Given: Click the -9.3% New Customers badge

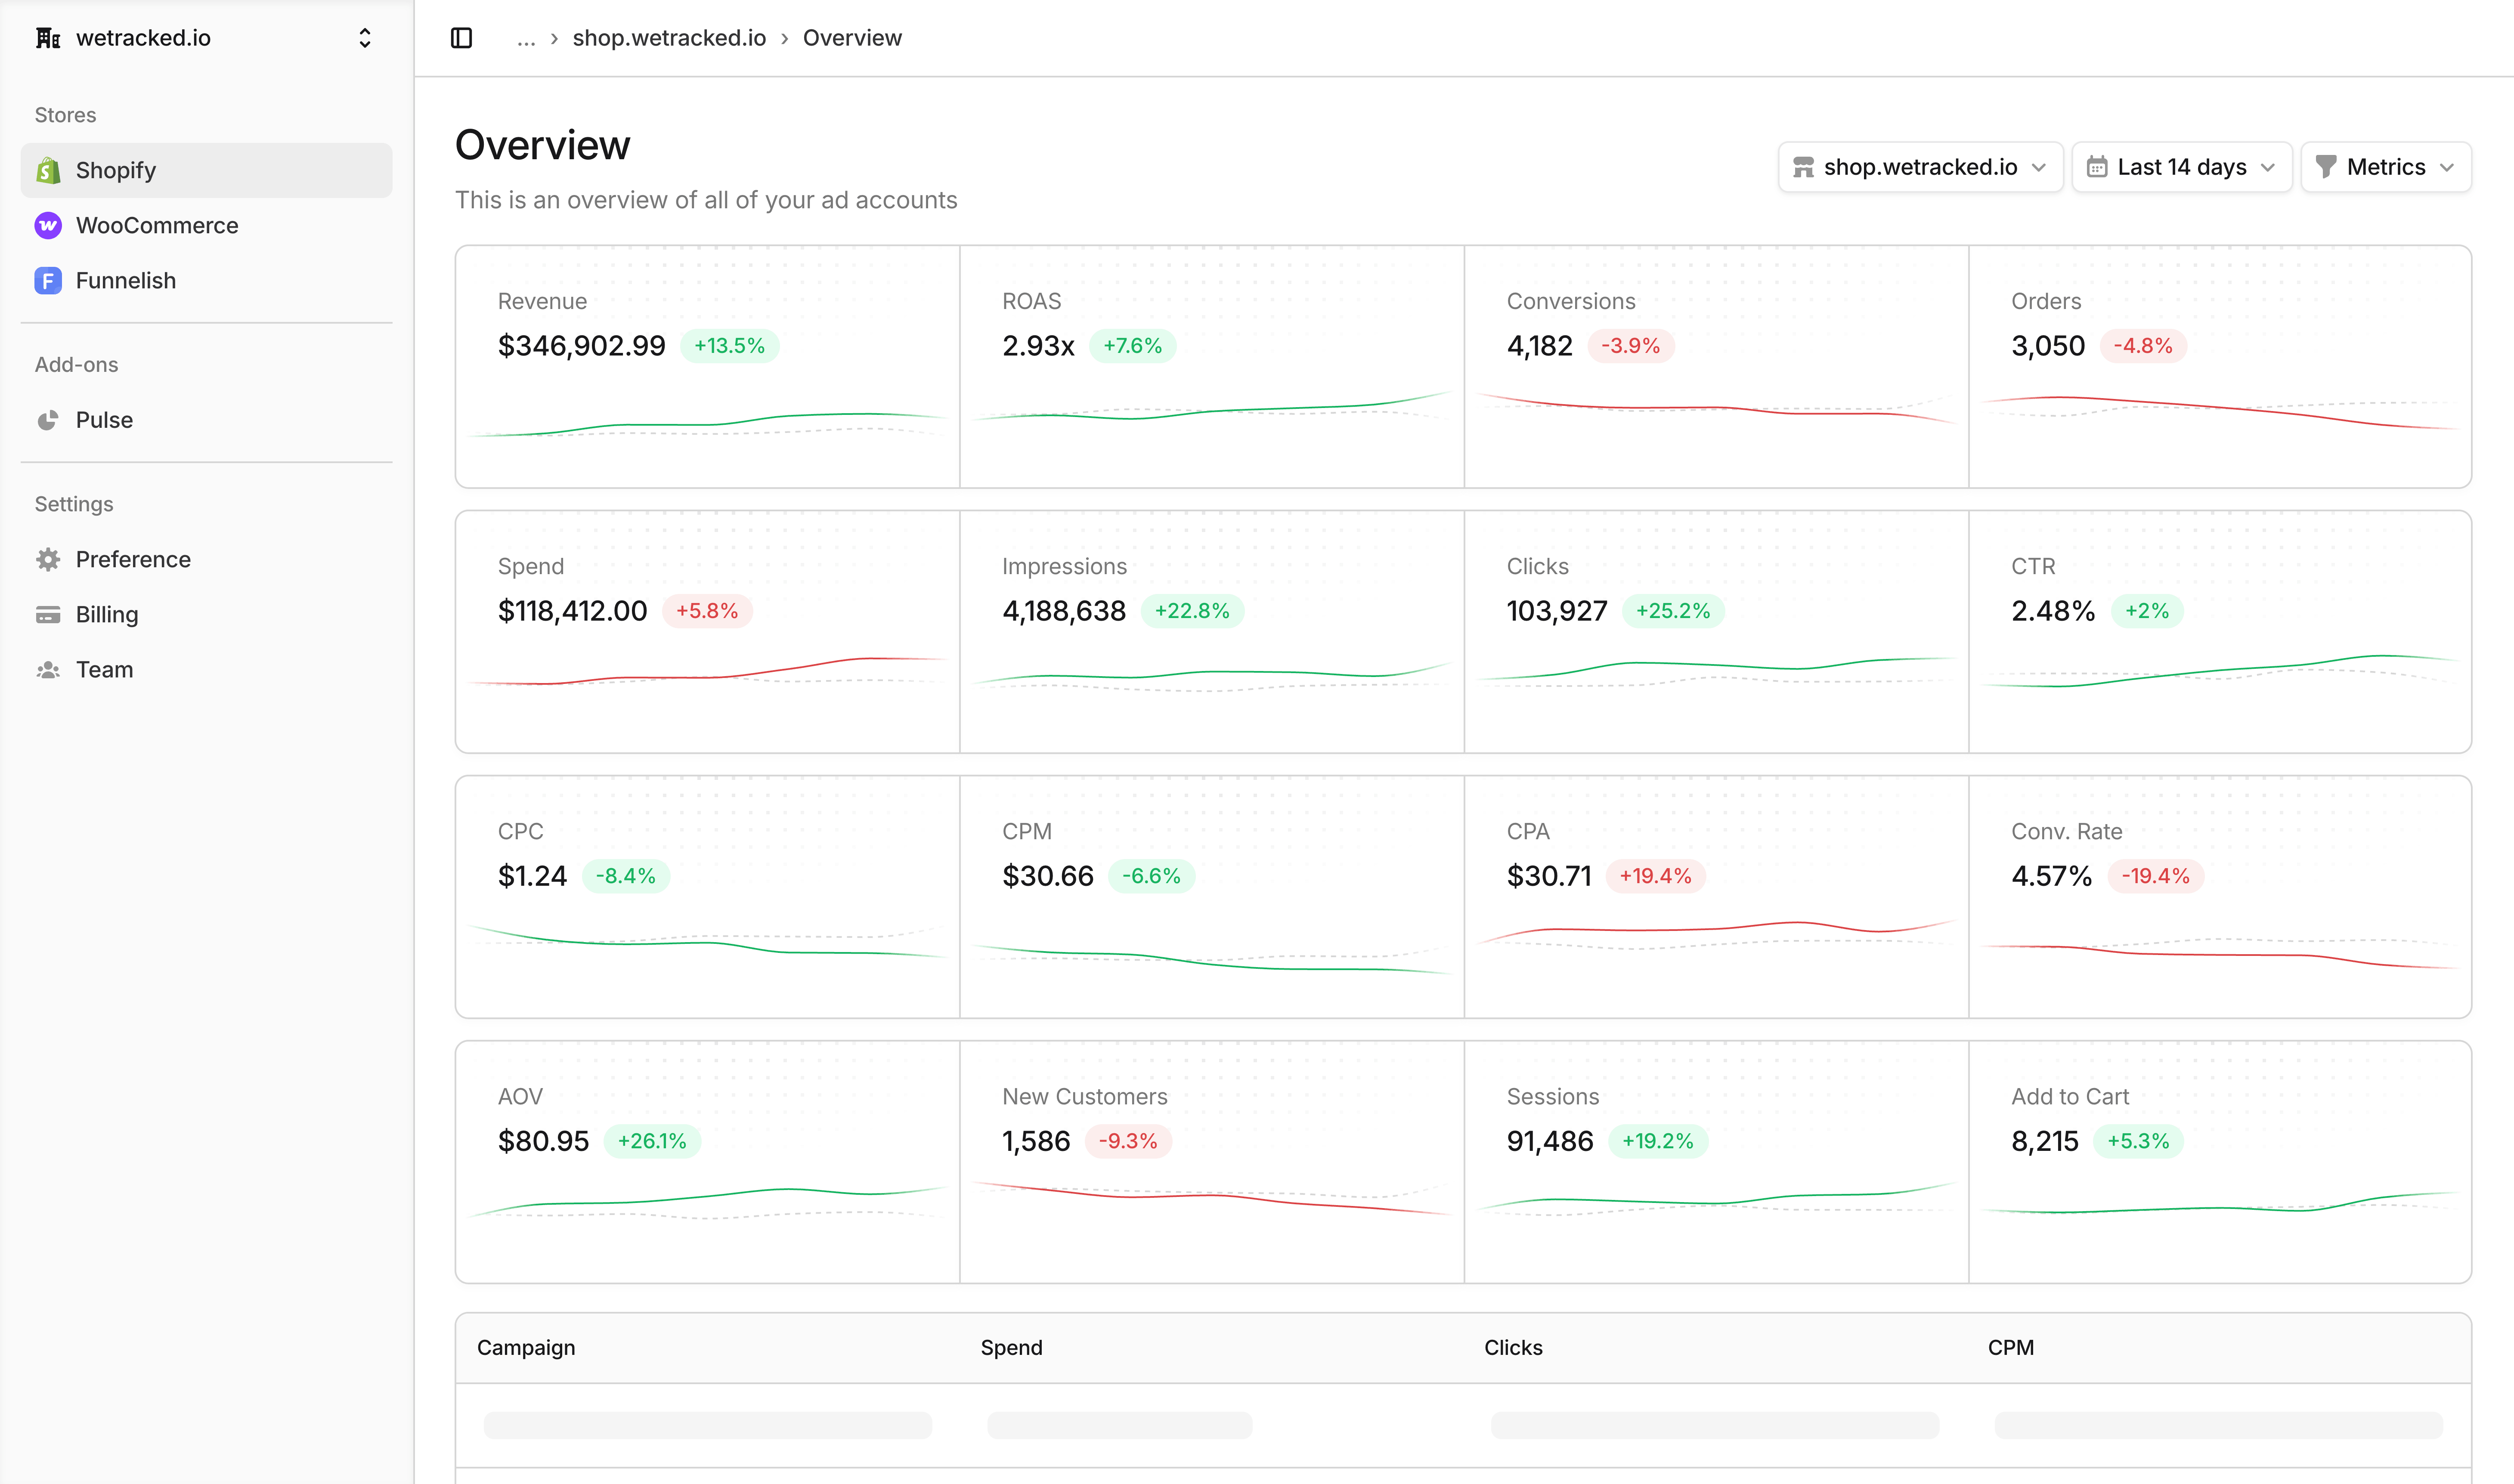Looking at the screenshot, I should pos(1128,1141).
